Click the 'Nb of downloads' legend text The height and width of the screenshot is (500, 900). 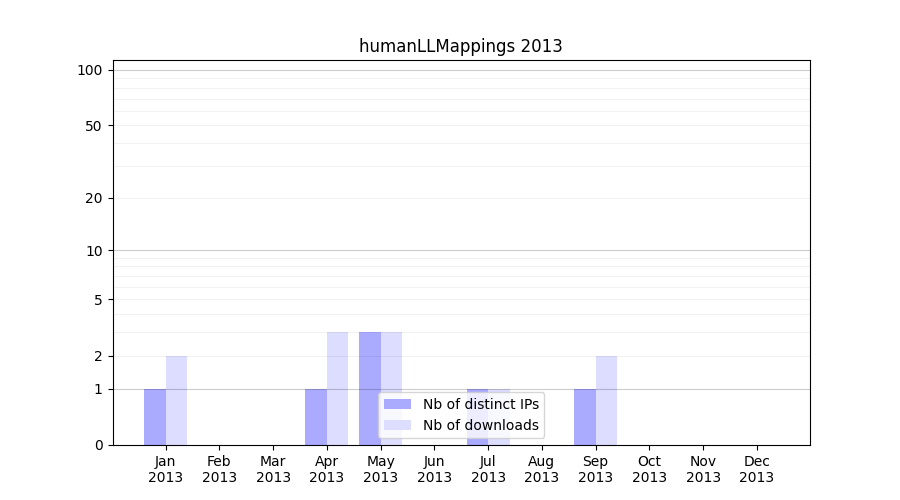click(x=480, y=425)
